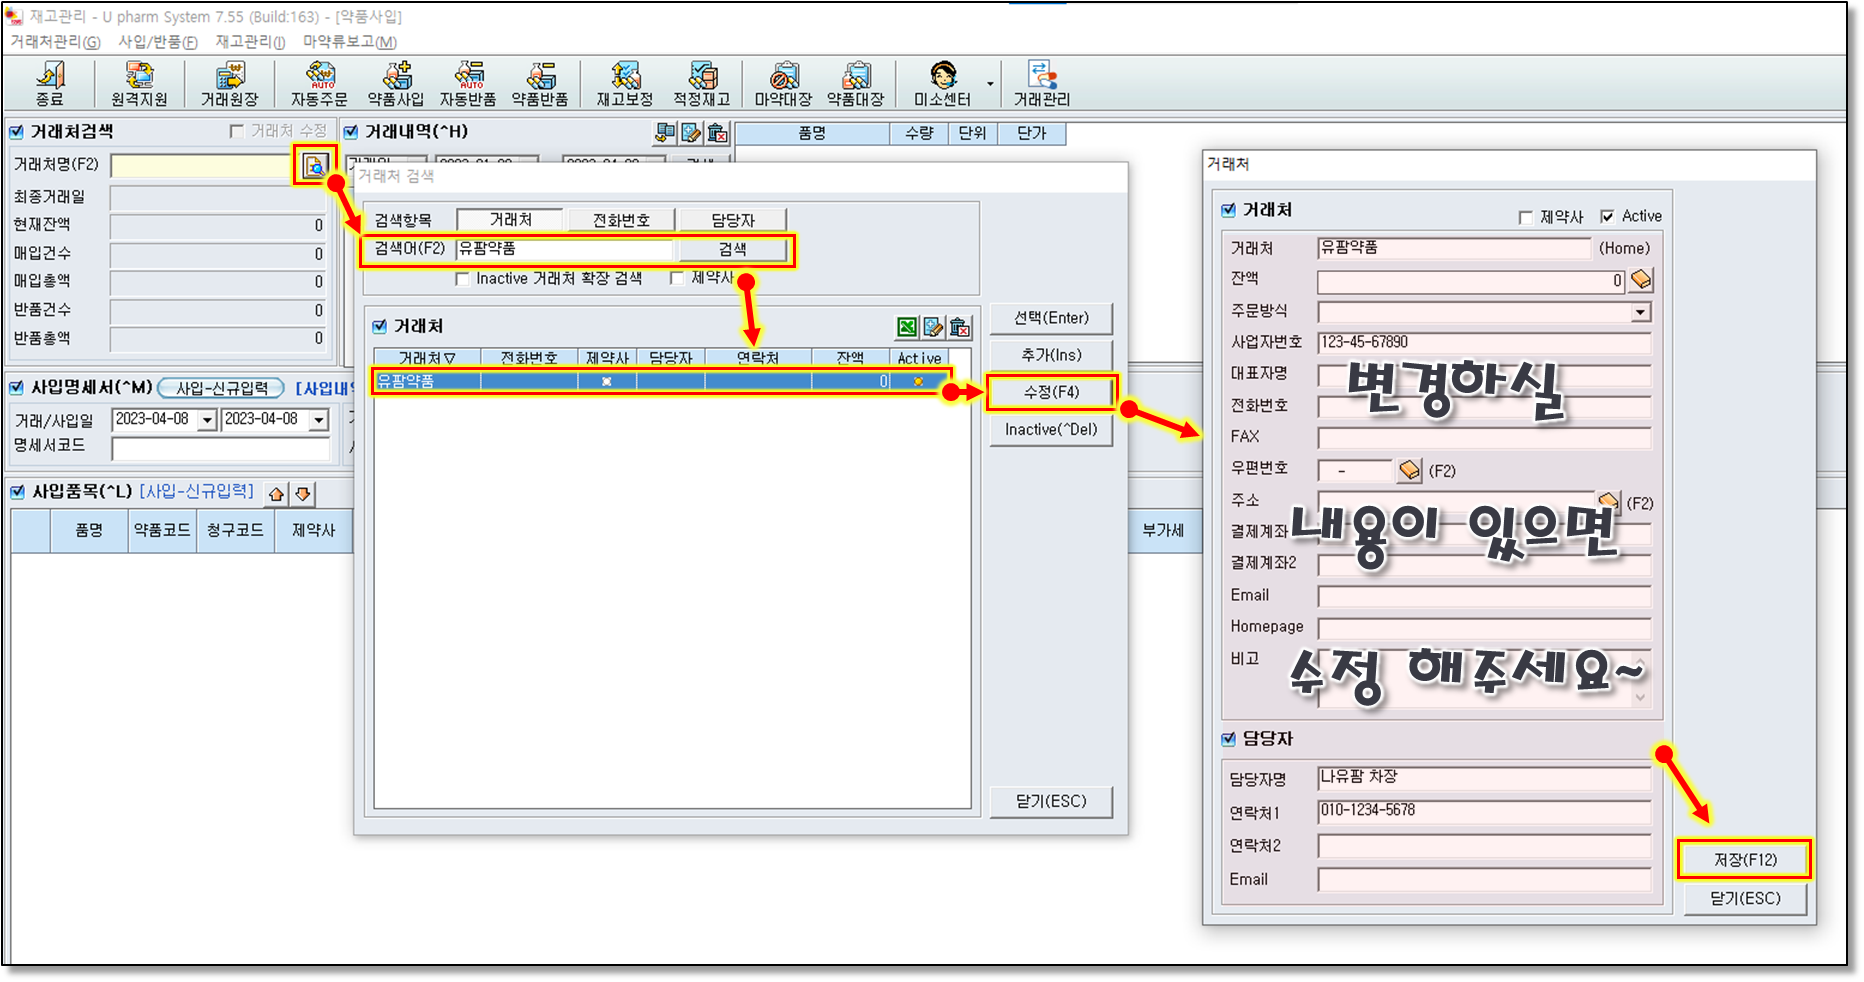Expand the 주문방식 dropdown
1864x982 pixels.
[1640, 312]
